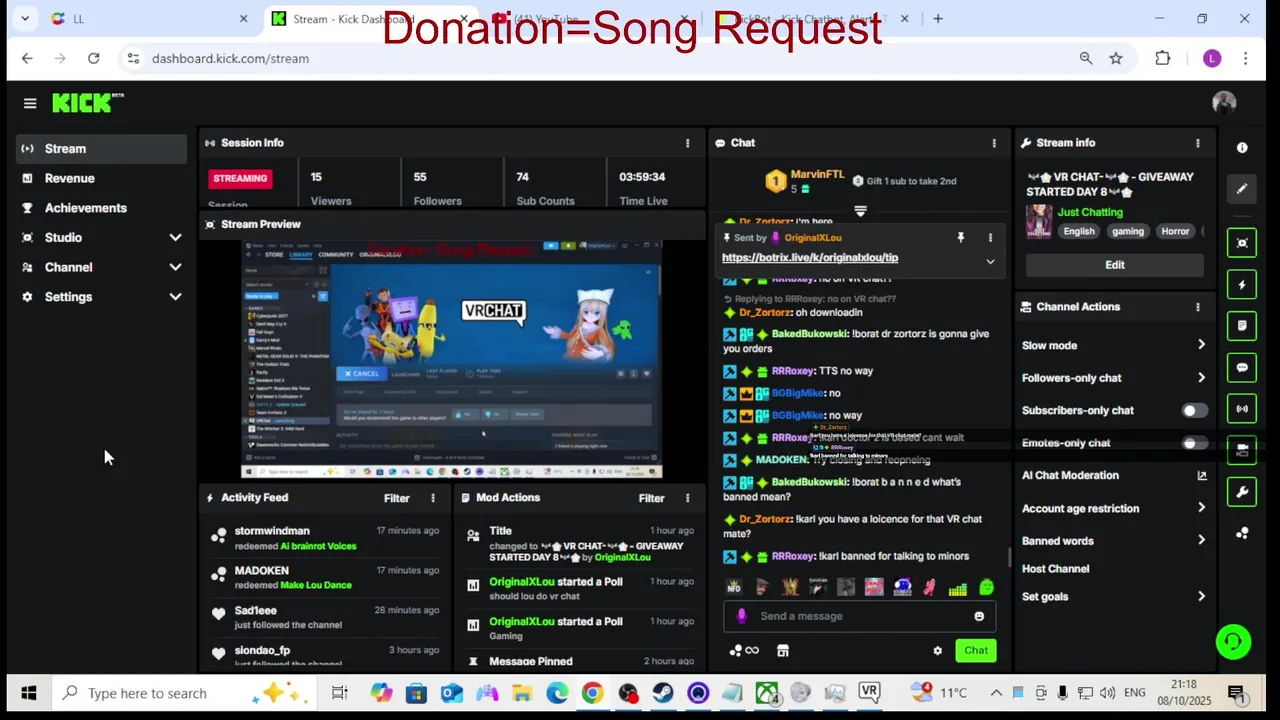Viewport: 1280px width, 720px height.
Task: Open the shop icon below the chat input
Action: 783,651
